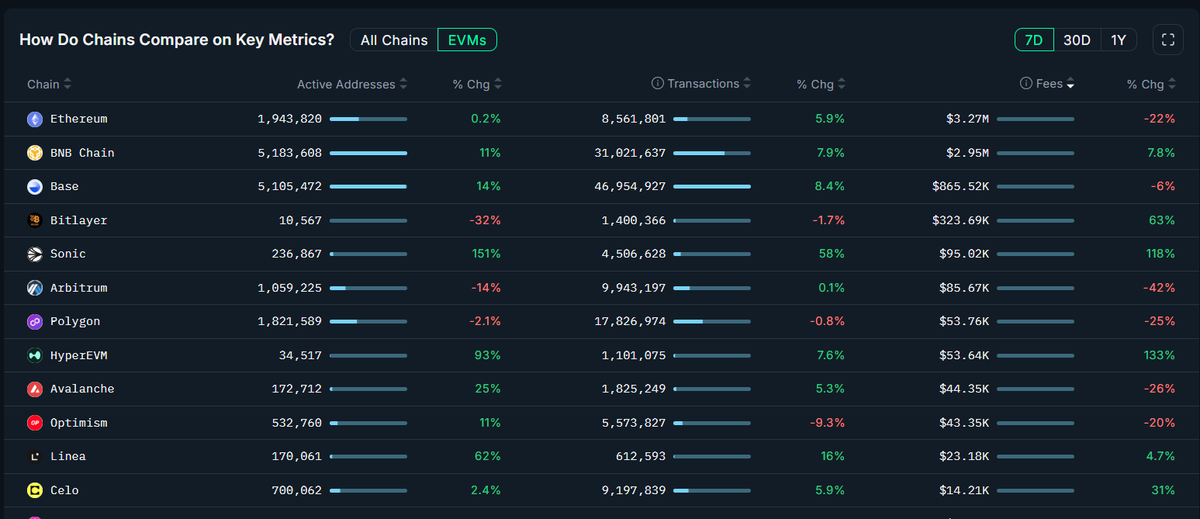Viewport: 1200px width, 519px height.
Task: Click the Ethereum chain logo icon
Action: (x=35, y=119)
